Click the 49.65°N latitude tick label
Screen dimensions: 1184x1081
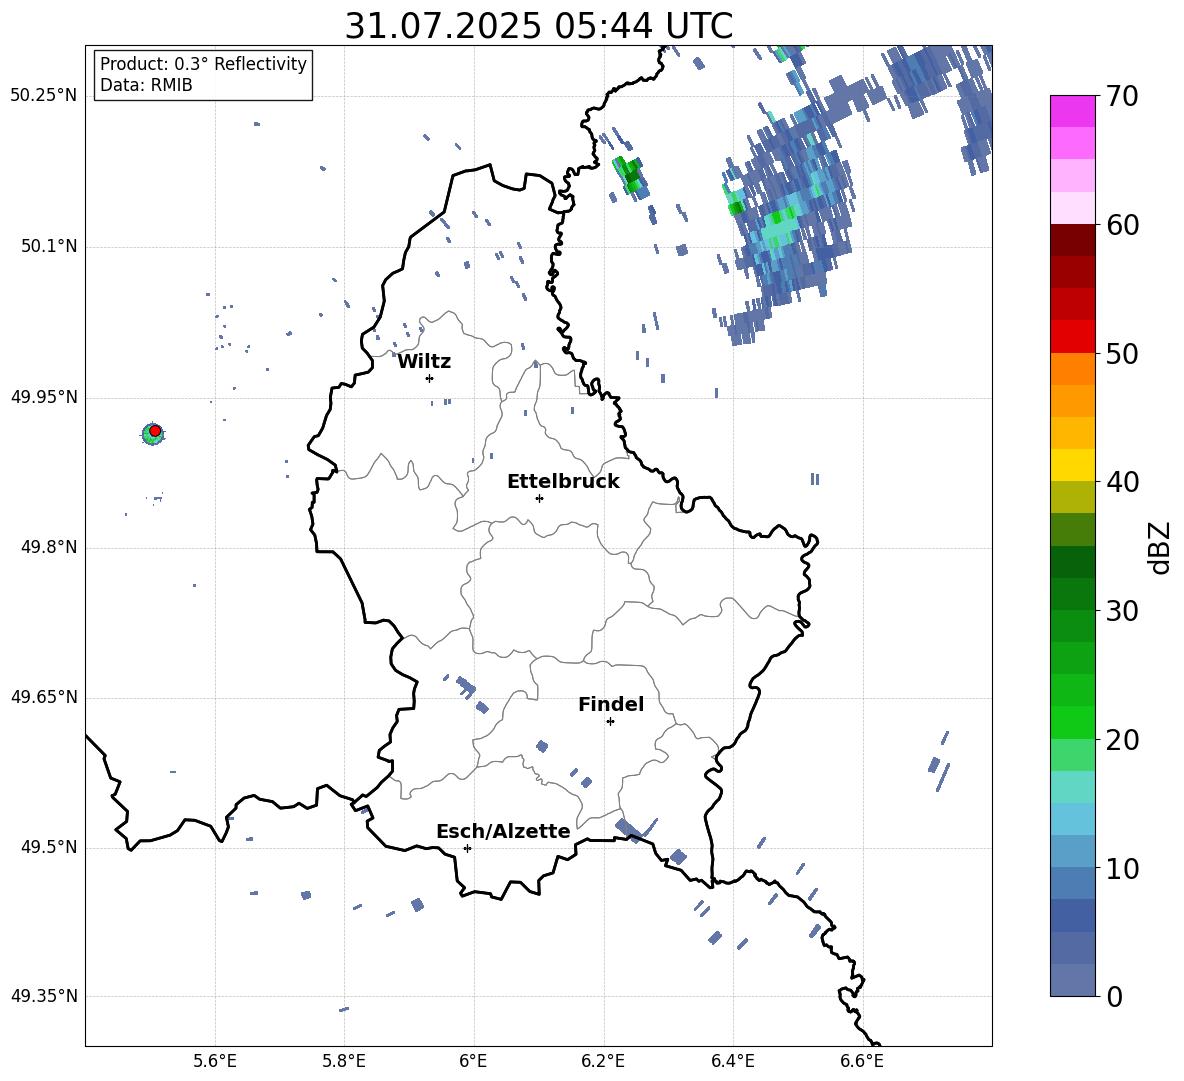44,697
